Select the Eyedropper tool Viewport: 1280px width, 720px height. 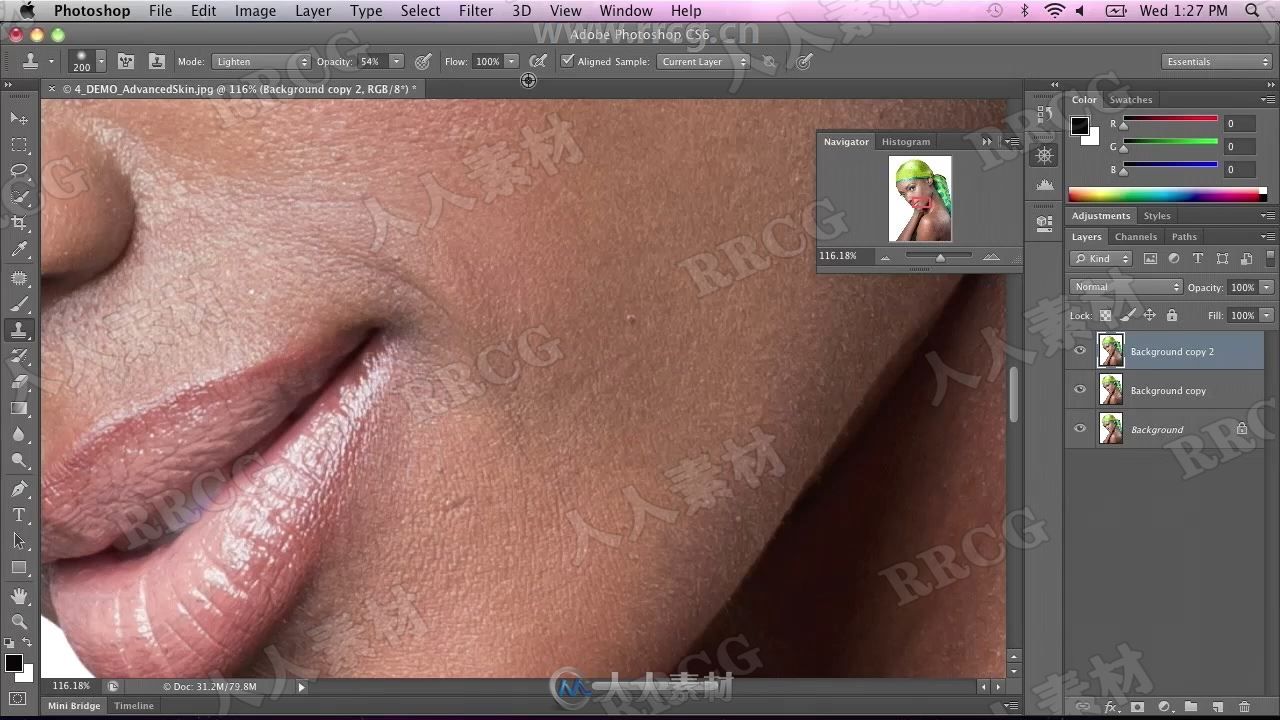tap(19, 250)
